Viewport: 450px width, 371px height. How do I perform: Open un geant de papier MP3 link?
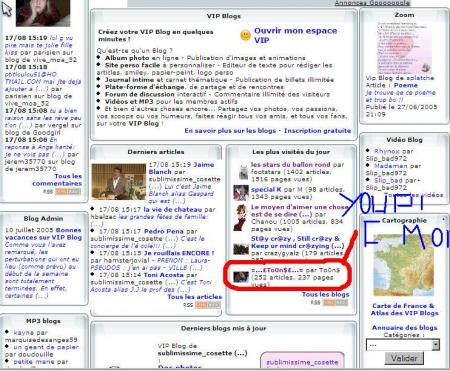tap(46, 347)
